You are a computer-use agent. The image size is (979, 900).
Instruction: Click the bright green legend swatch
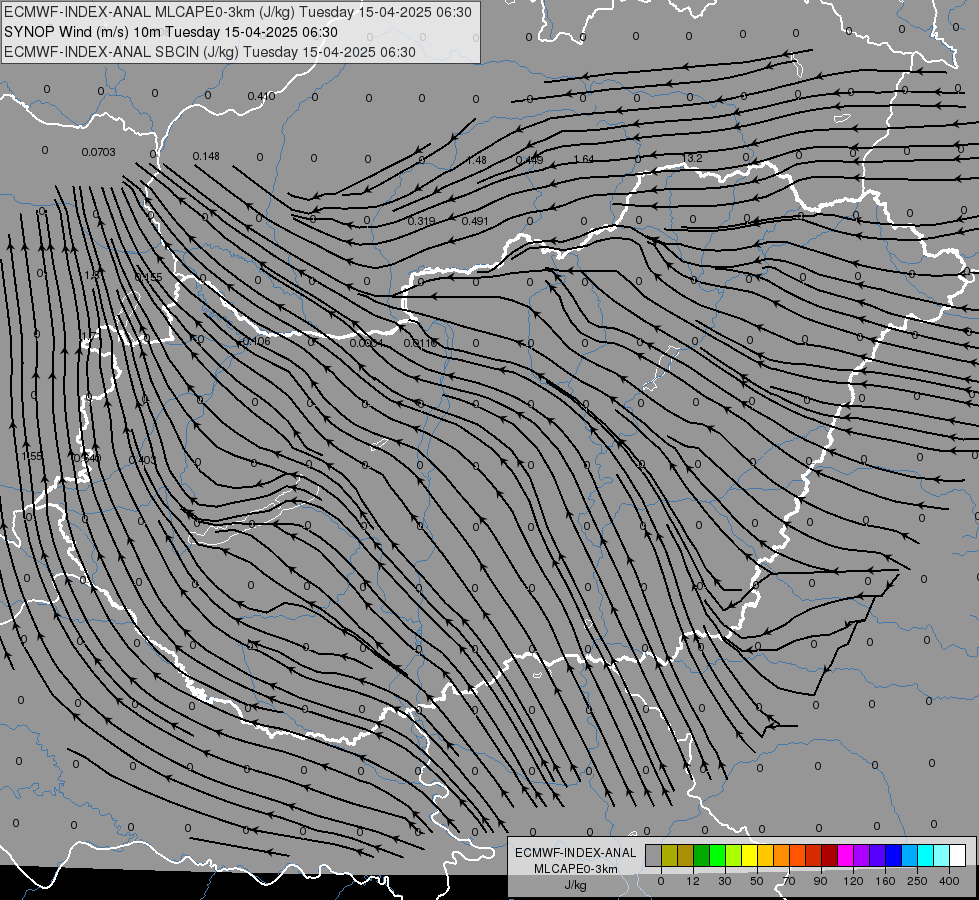pos(717,855)
